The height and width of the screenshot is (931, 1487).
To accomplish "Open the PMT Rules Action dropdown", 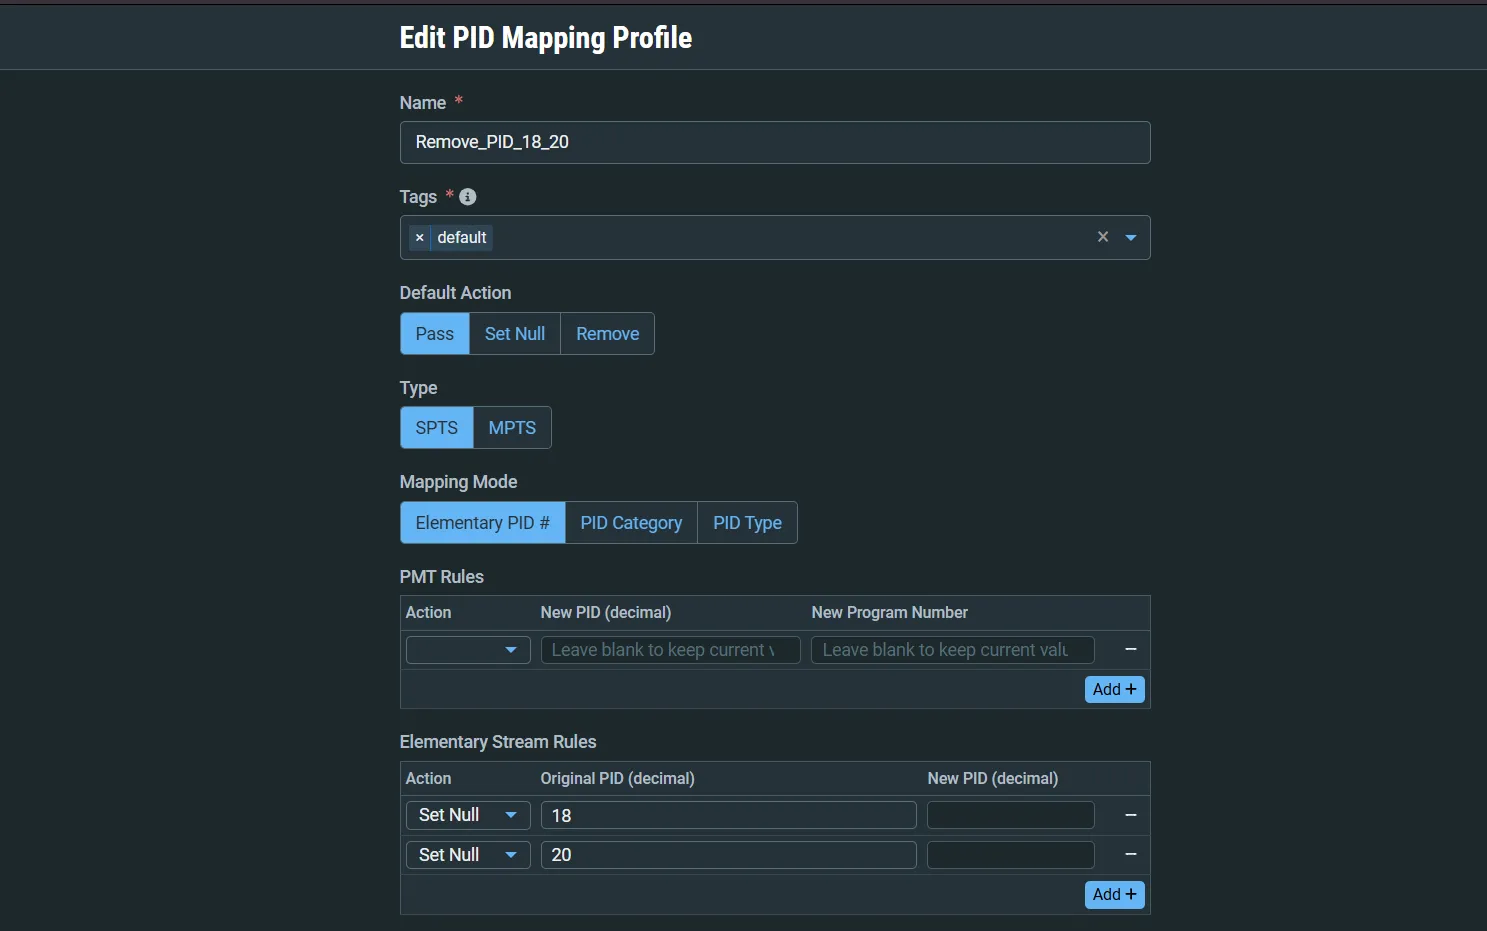I will pos(468,650).
